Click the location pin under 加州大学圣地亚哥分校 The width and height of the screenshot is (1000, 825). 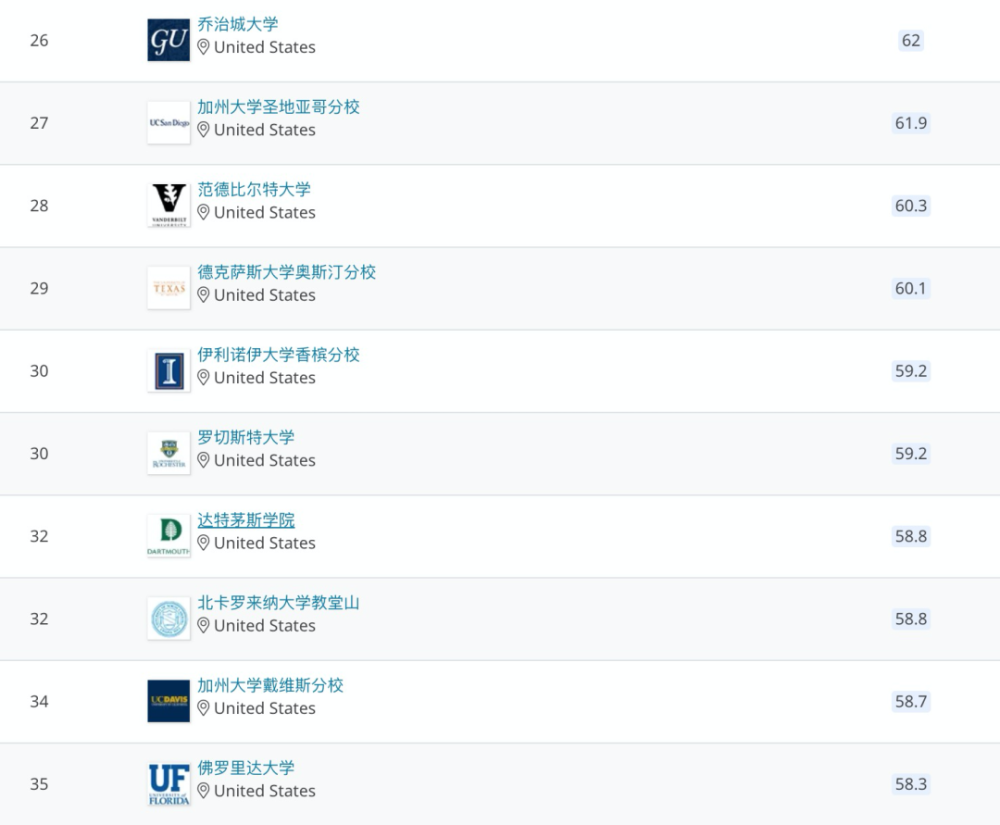pyautogui.click(x=203, y=130)
